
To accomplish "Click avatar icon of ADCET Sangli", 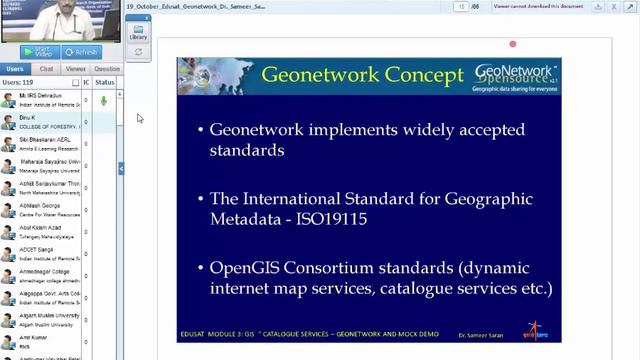I will pyautogui.click(x=8, y=255).
